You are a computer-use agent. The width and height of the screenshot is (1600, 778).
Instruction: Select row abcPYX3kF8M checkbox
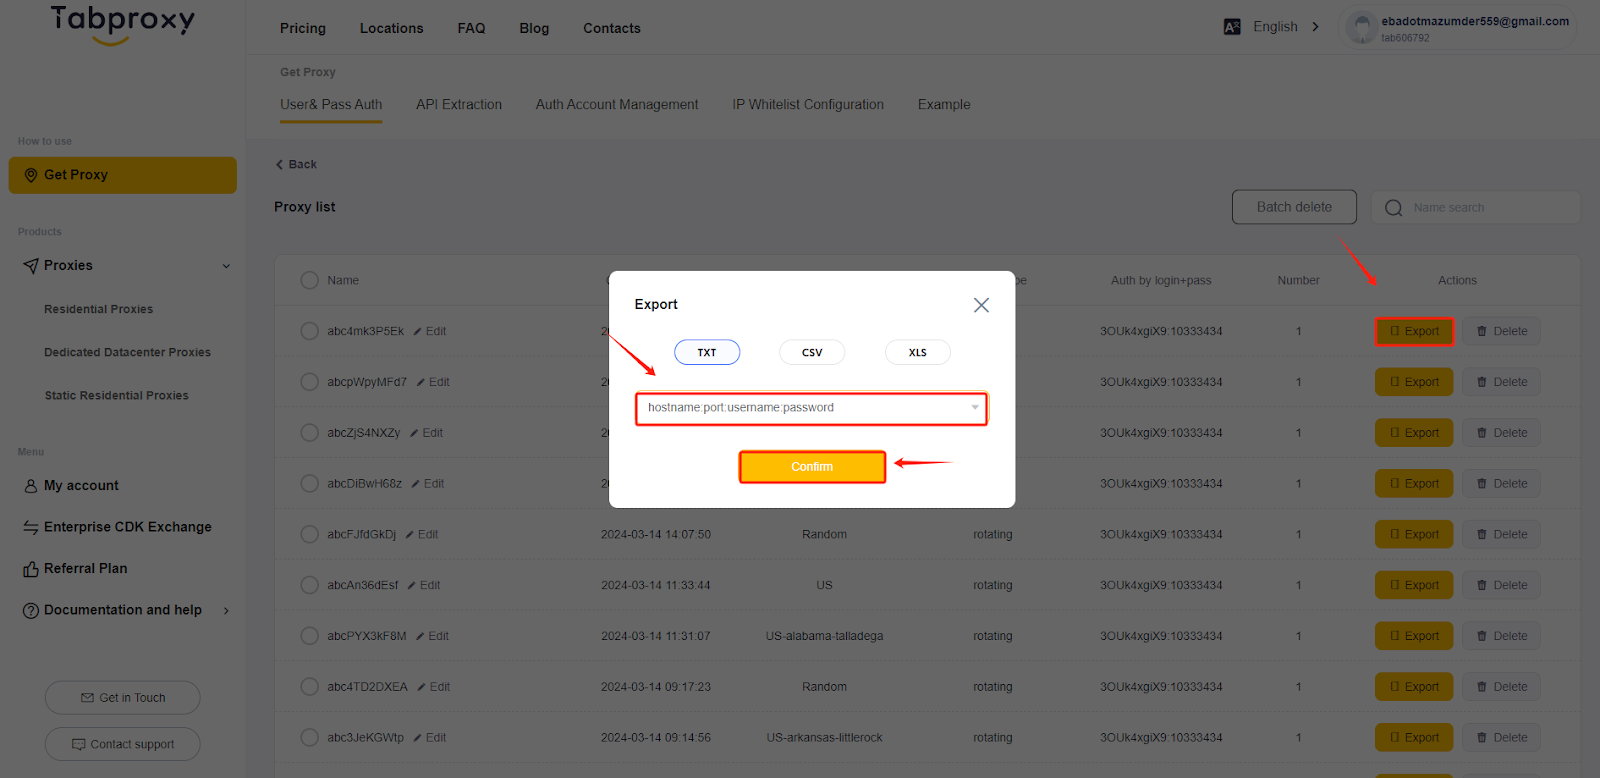pos(310,636)
